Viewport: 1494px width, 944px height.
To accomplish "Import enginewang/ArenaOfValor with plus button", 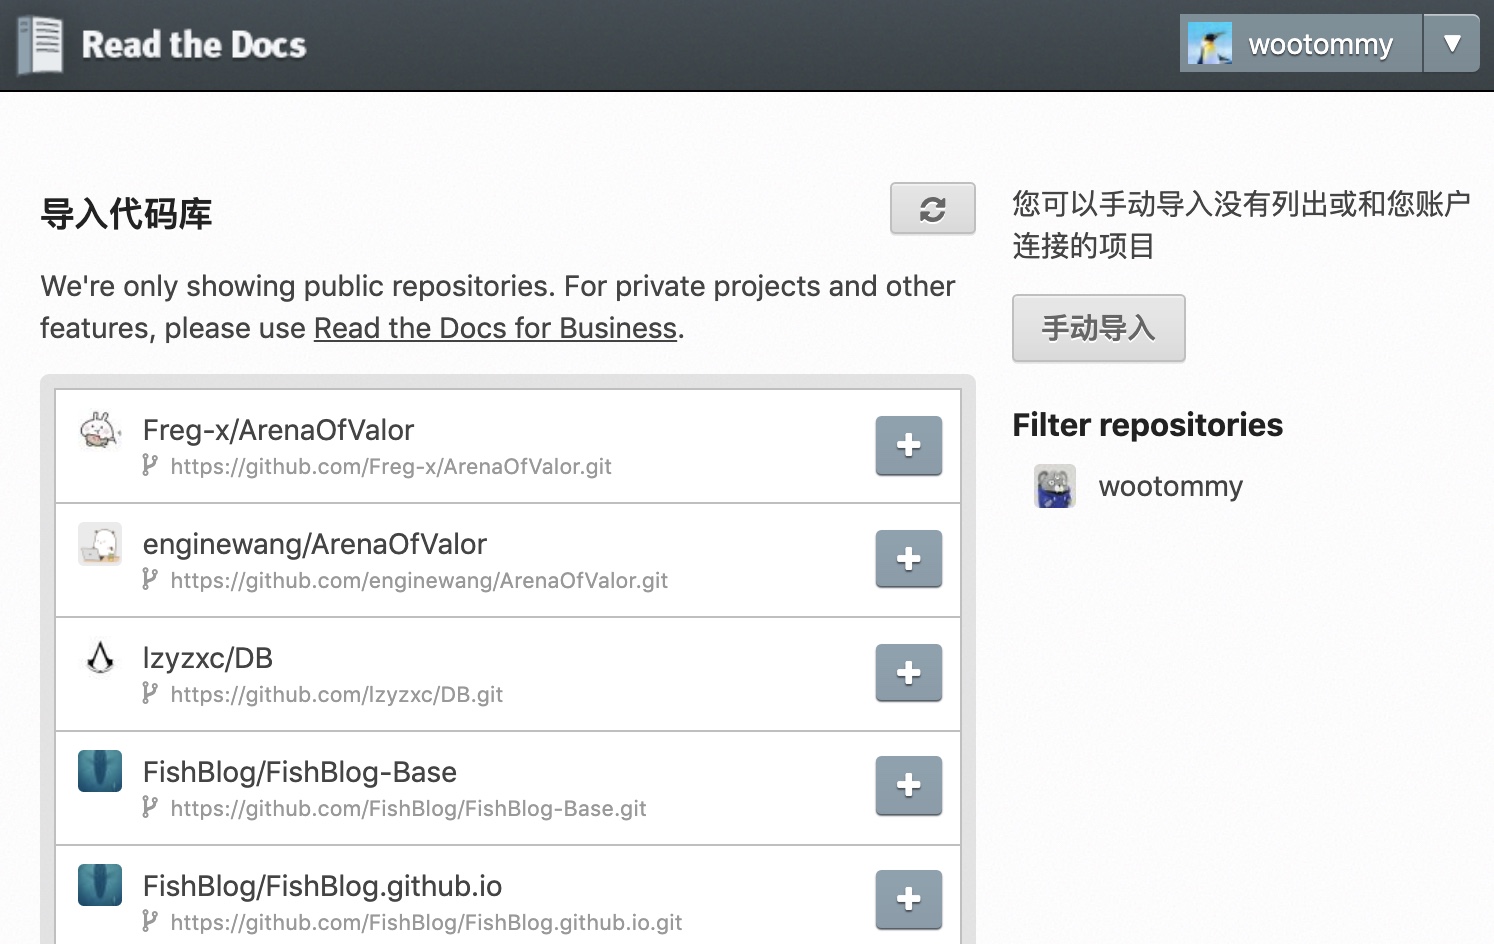I will 908,559.
